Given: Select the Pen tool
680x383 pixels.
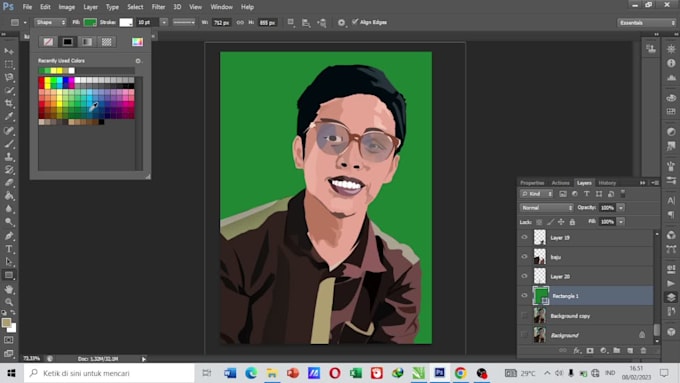Looking at the screenshot, I should point(9,236).
